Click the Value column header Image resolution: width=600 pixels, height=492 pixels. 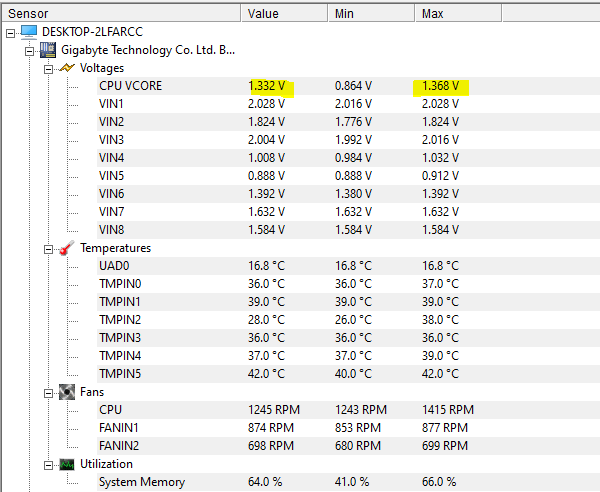click(284, 13)
